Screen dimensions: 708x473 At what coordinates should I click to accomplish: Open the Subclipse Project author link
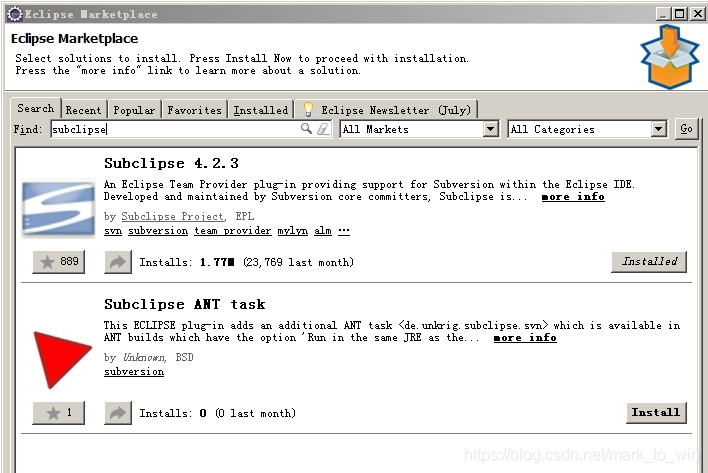click(173, 216)
